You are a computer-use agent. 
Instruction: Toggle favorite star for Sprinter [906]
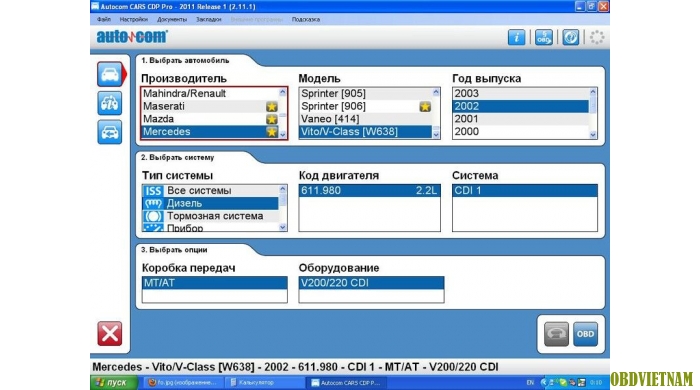click(x=425, y=106)
